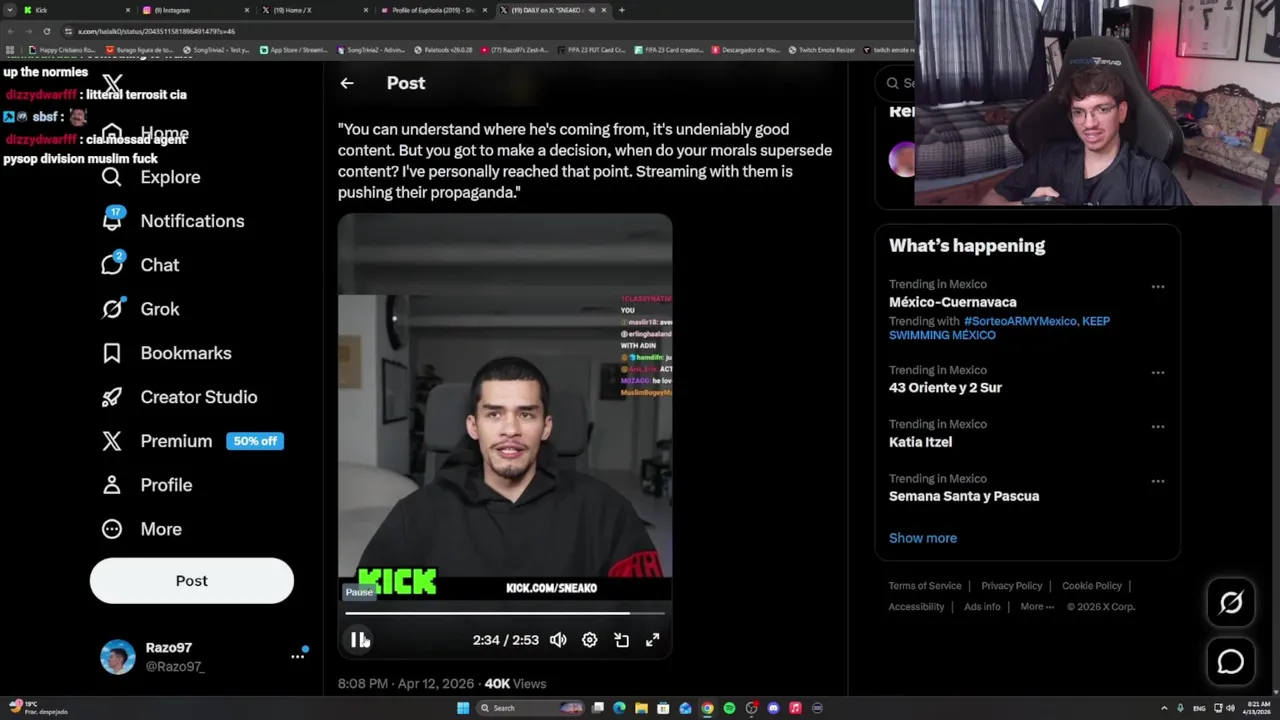Switch to the Home / X tab
This screenshot has height=720, width=1280.
[313, 10]
